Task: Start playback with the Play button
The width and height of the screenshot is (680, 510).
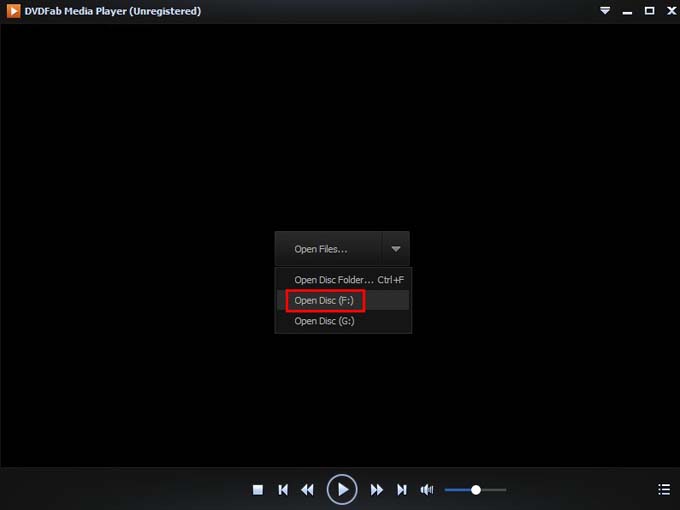Action: click(342, 490)
